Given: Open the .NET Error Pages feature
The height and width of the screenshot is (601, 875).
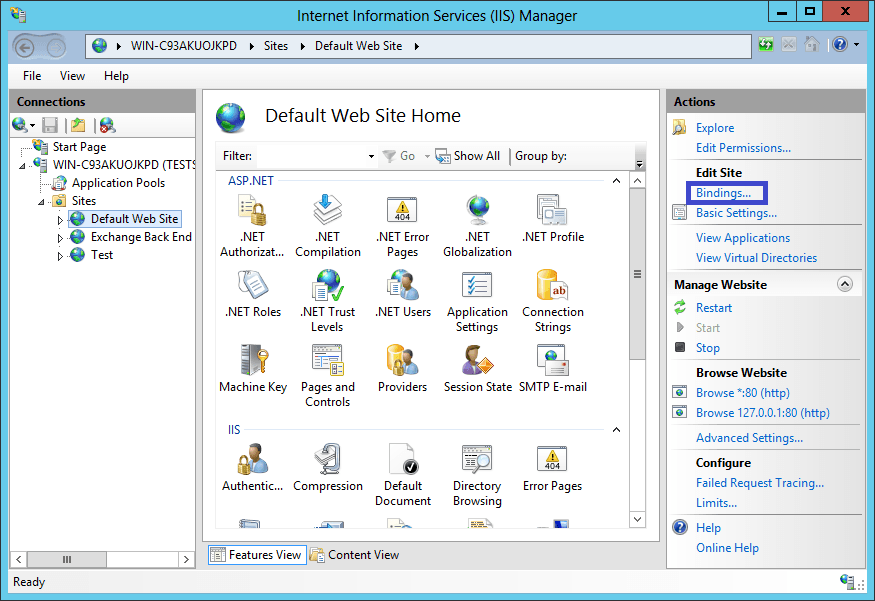Looking at the screenshot, I should click(x=402, y=218).
